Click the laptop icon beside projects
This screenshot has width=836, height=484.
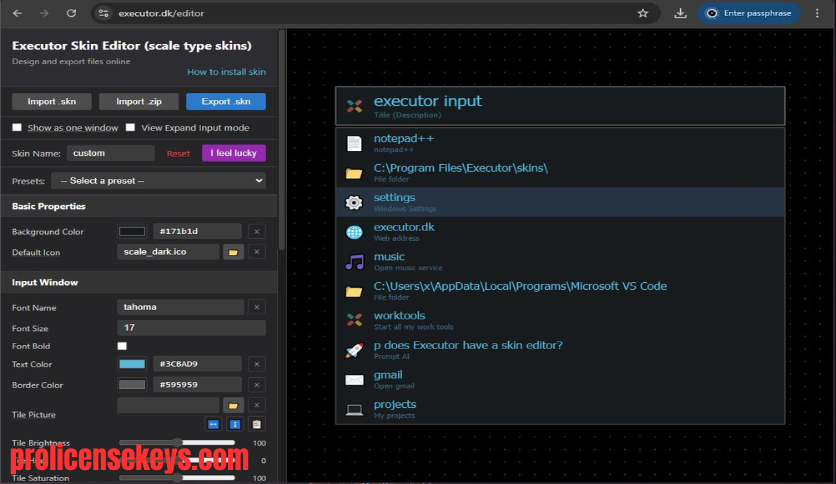pyautogui.click(x=354, y=410)
